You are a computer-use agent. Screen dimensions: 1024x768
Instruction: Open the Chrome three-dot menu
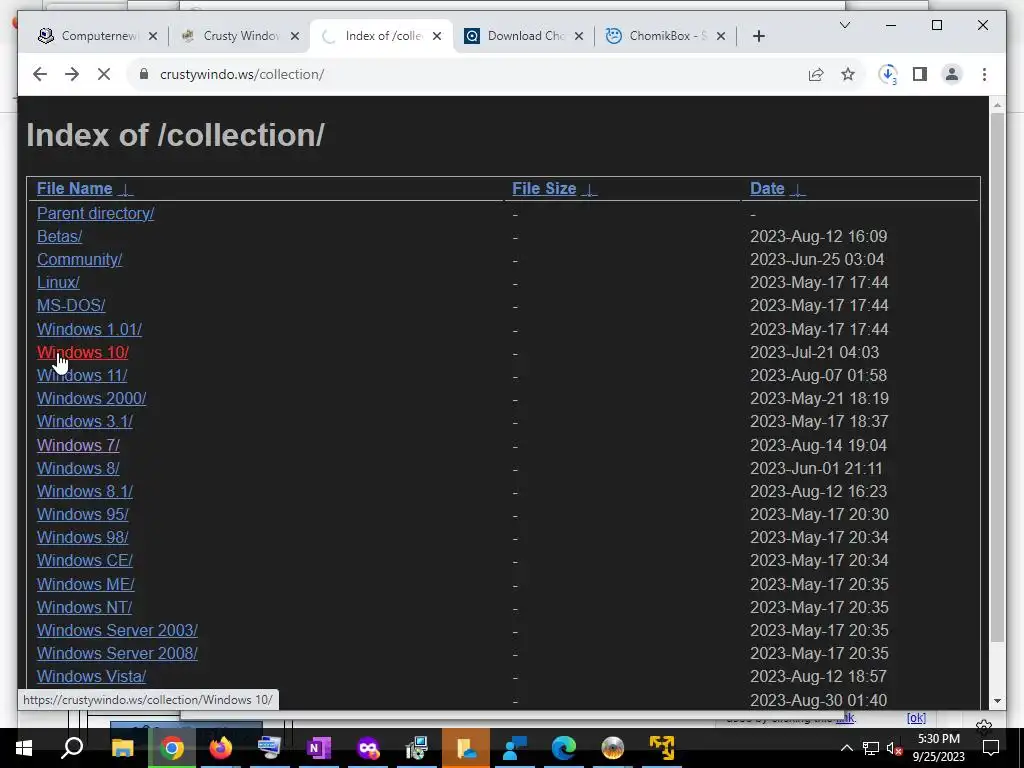[984, 74]
